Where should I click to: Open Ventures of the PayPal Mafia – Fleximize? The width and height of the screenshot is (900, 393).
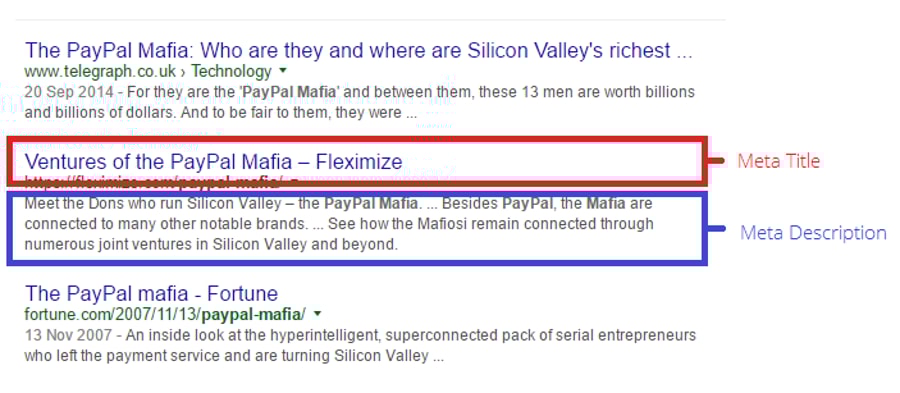[214, 162]
